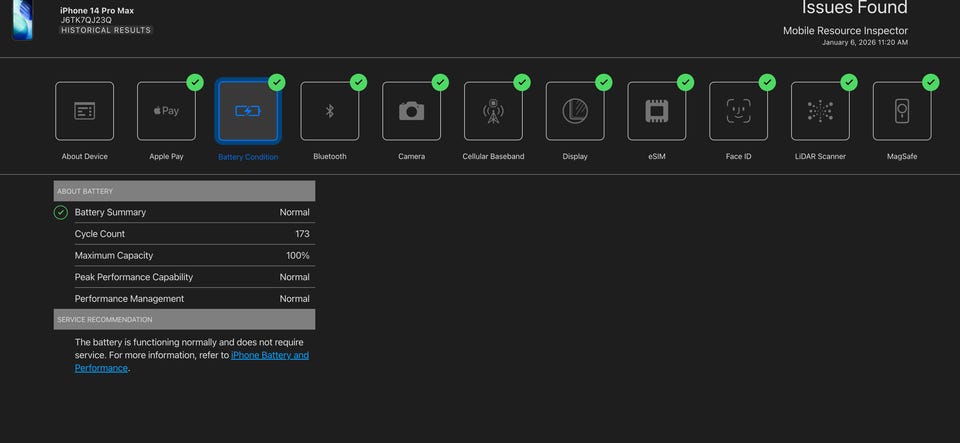Open the Bluetooth diagnostic tile
The width and height of the screenshot is (960, 443).
click(330, 111)
